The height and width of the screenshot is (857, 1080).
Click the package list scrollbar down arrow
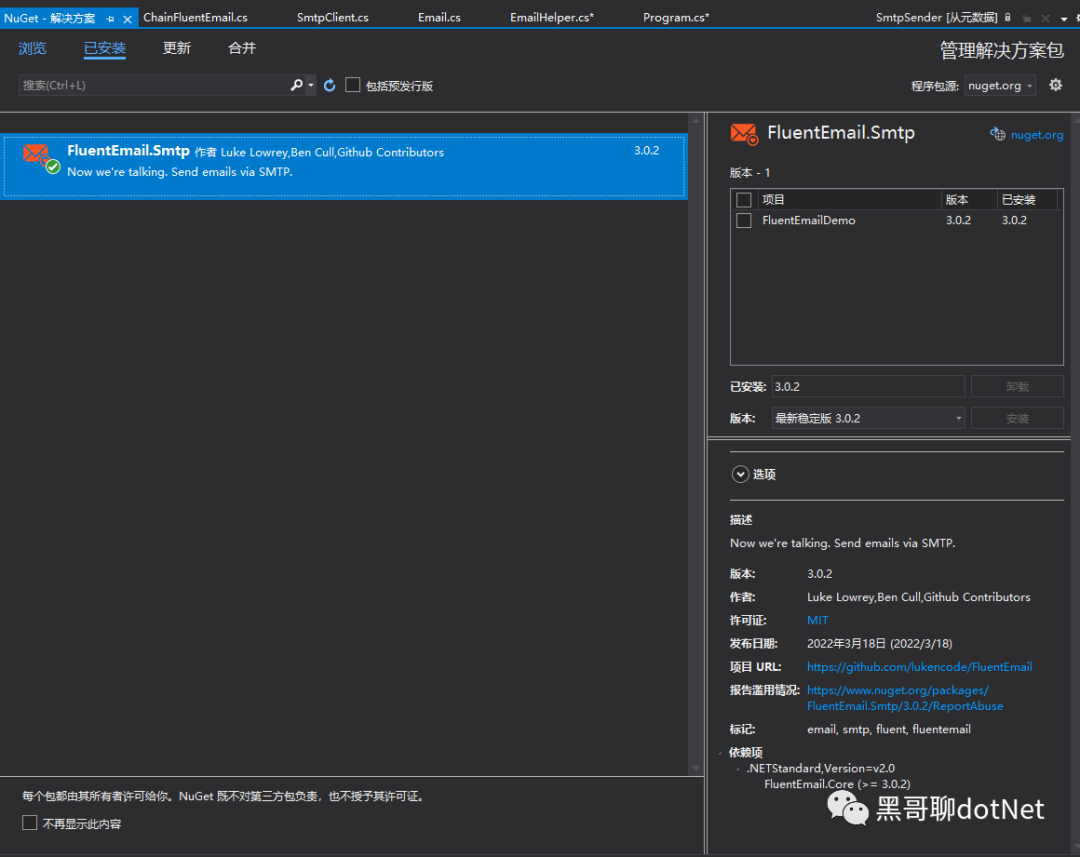click(x=696, y=767)
